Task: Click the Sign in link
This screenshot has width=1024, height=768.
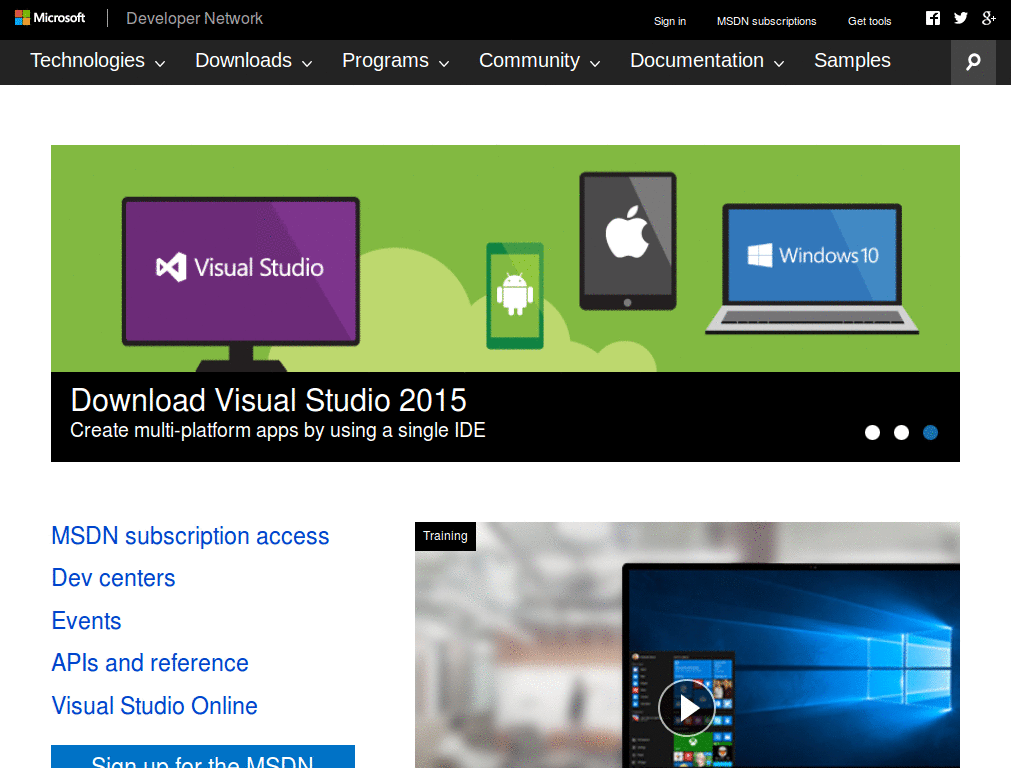Action: 669,20
